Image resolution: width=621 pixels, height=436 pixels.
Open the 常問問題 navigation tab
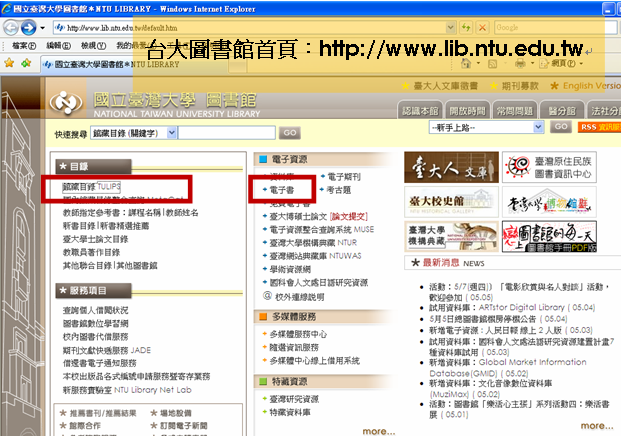tap(514, 111)
